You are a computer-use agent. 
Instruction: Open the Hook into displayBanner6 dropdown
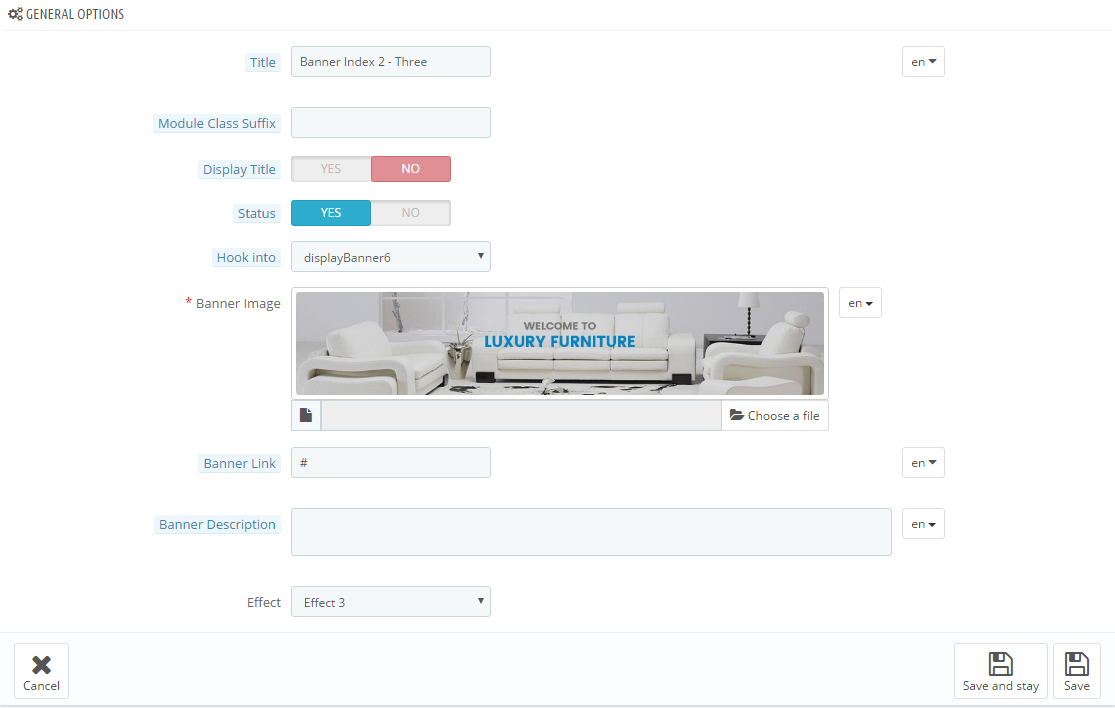click(x=390, y=257)
